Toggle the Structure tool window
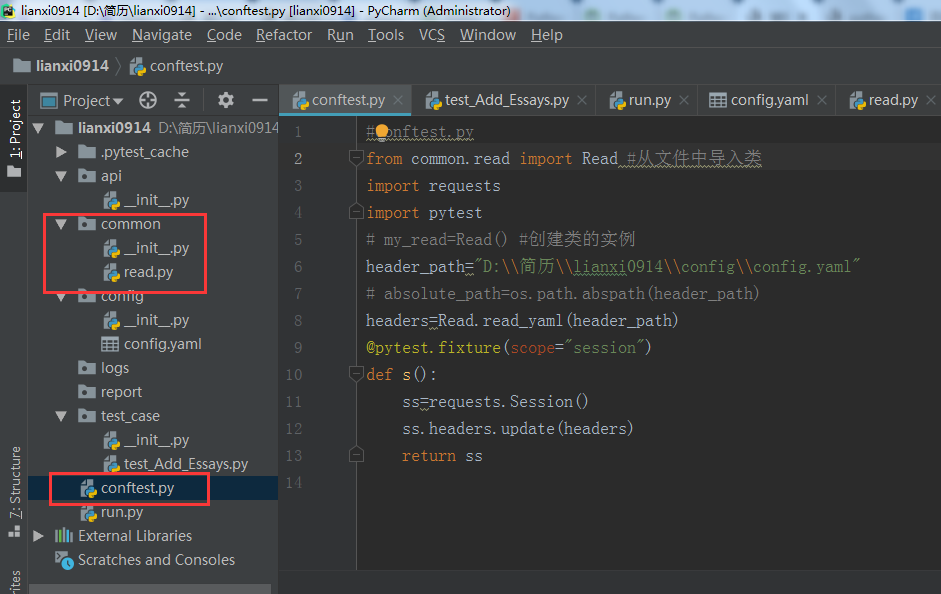Image resolution: width=941 pixels, height=594 pixels. (14, 492)
